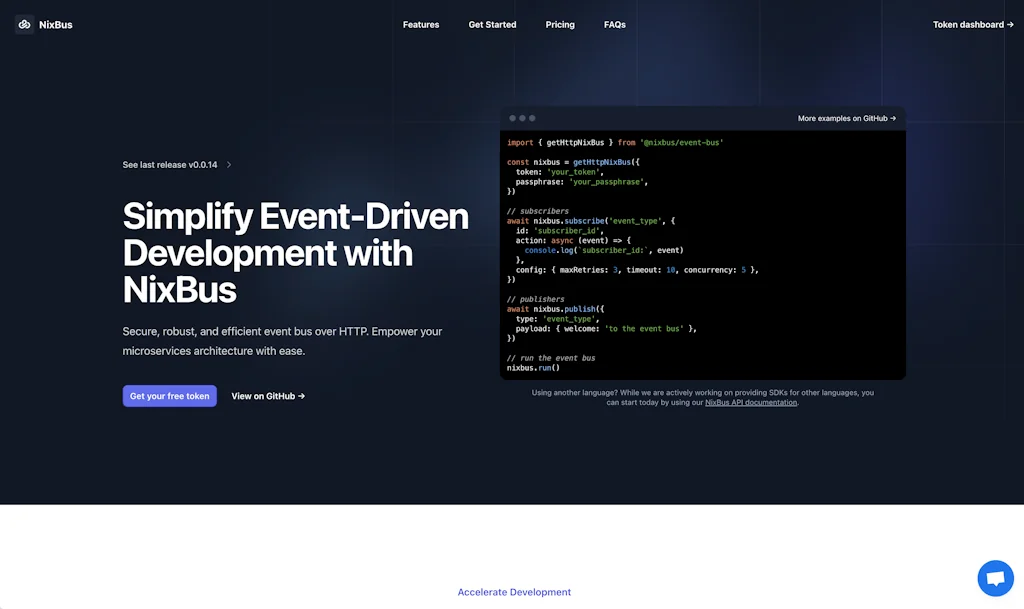Open the chat widget bubble
Viewport: 1024px width, 609px height.
point(995,577)
